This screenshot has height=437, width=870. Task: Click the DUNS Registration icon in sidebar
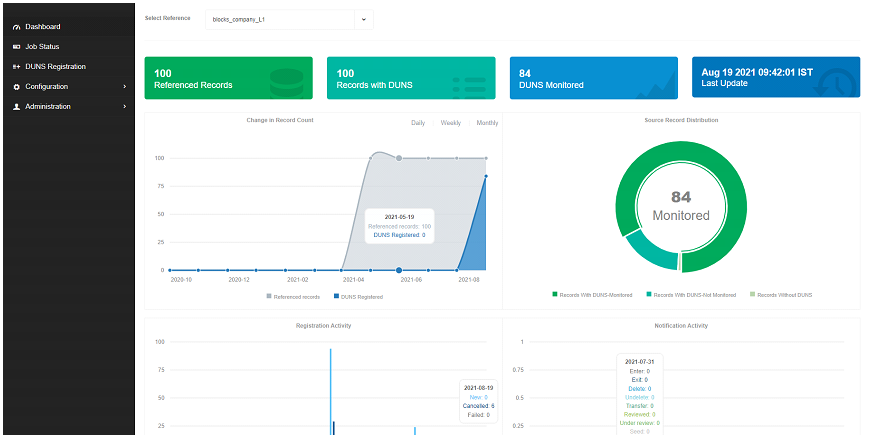[x=16, y=67]
